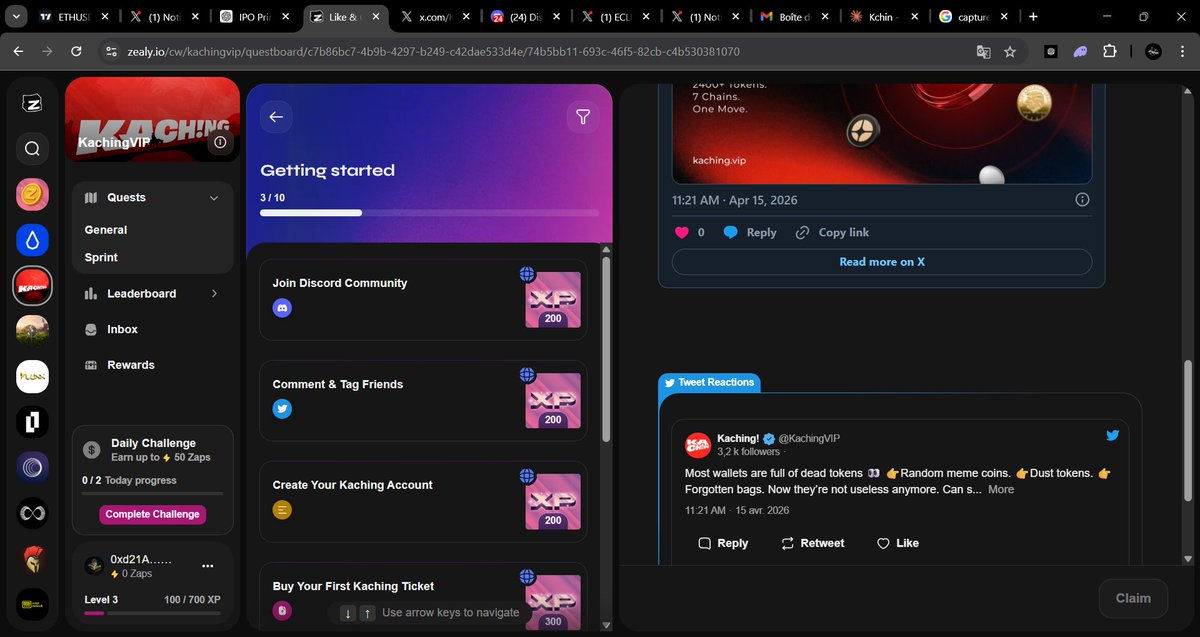This screenshot has height=637, width=1200.
Task: Open the infinity symbol community icon
Action: 32,514
